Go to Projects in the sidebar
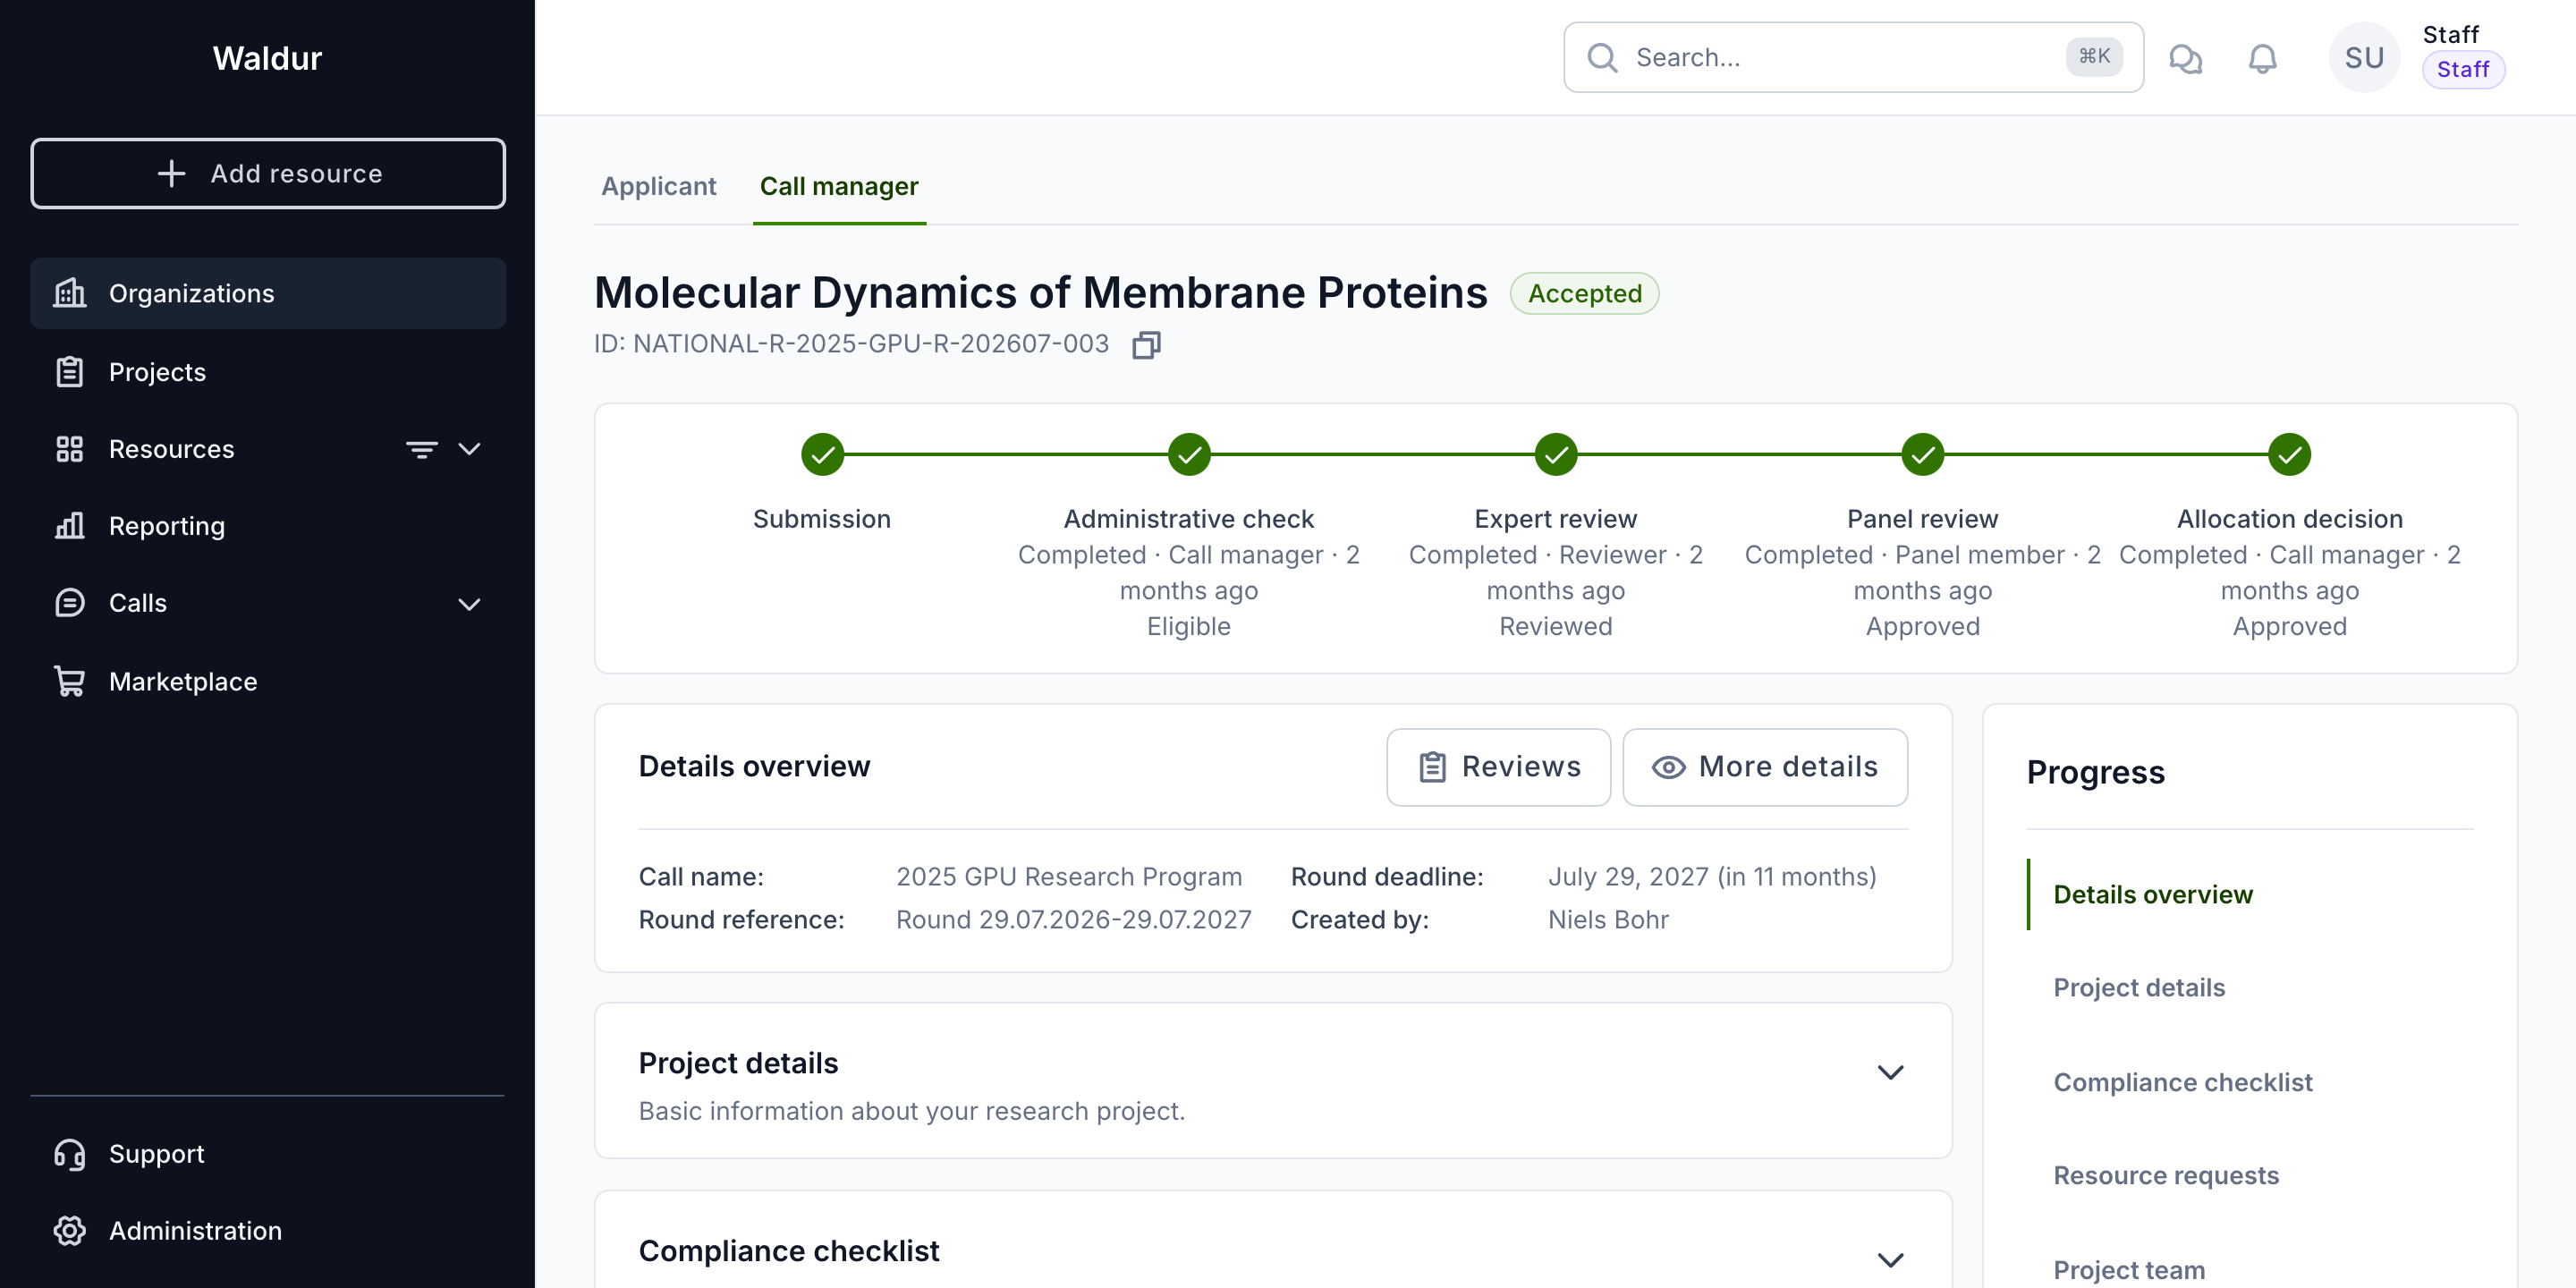Image resolution: width=2576 pixels, height=1288 pixels. pyautogui.click(x=268, y=372)
